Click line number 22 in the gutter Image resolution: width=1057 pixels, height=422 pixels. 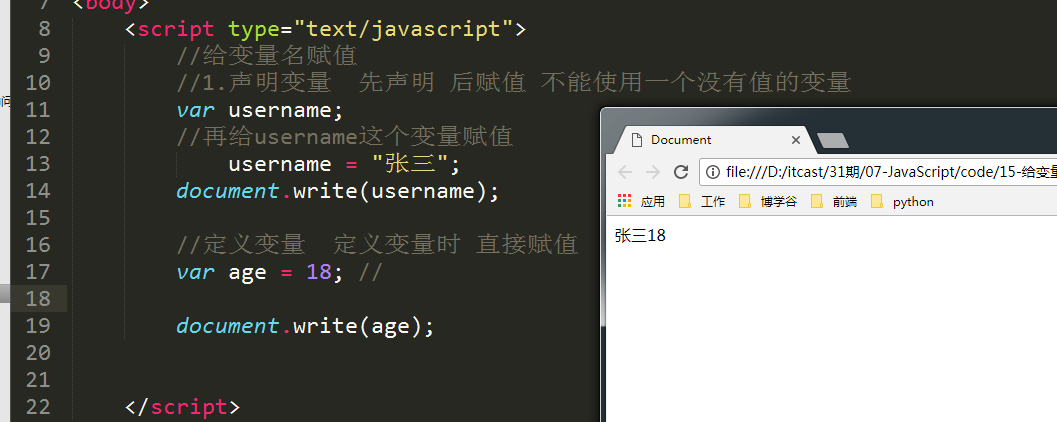(38, 406)
